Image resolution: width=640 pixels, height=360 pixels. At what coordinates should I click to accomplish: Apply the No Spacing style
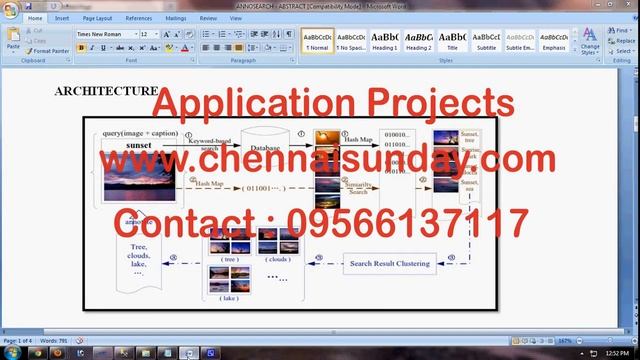[x=351, y=41]
